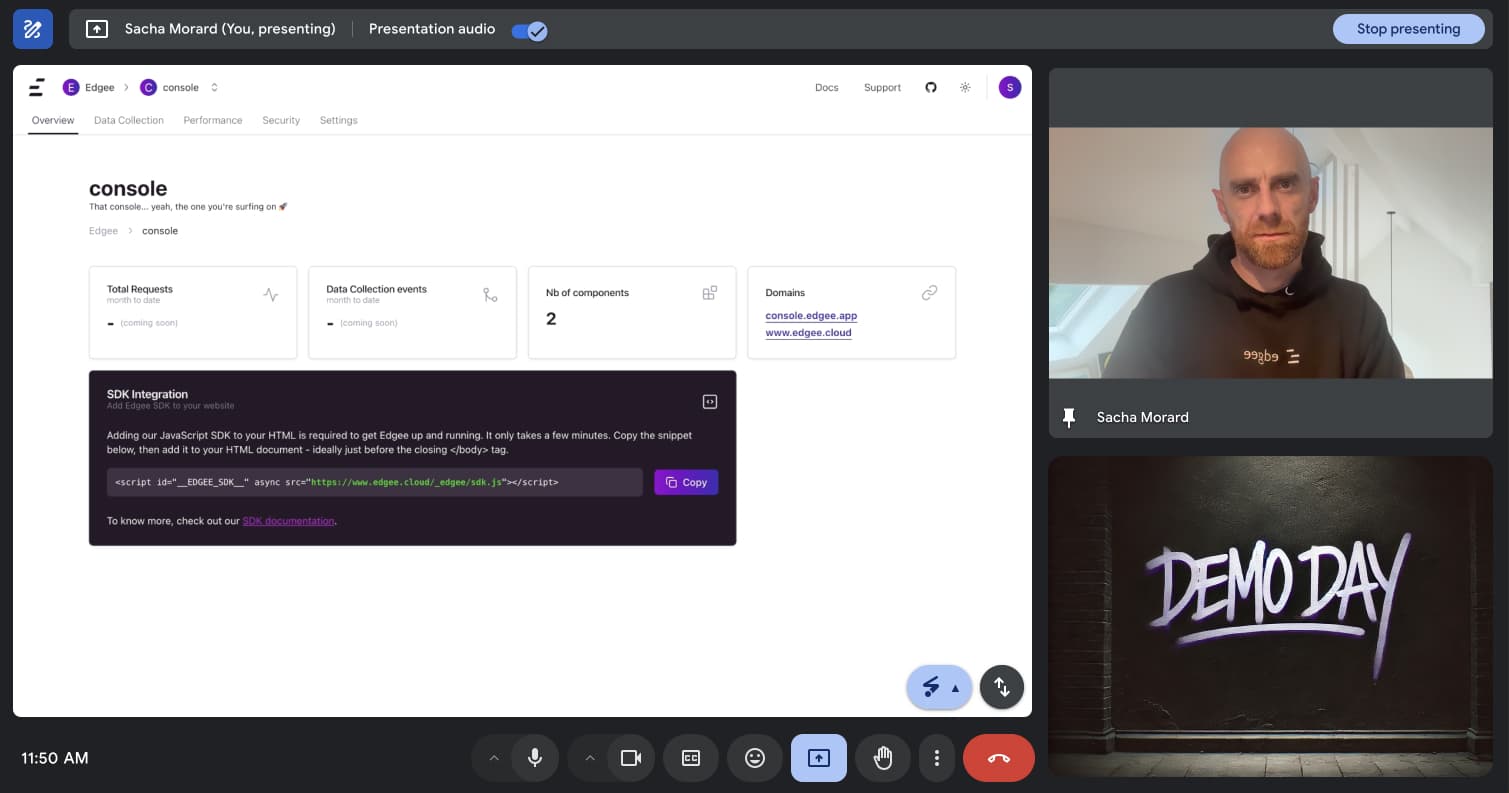Click the red leave call button
This screenshot has width=1509, height=793.
click(998, 758)
